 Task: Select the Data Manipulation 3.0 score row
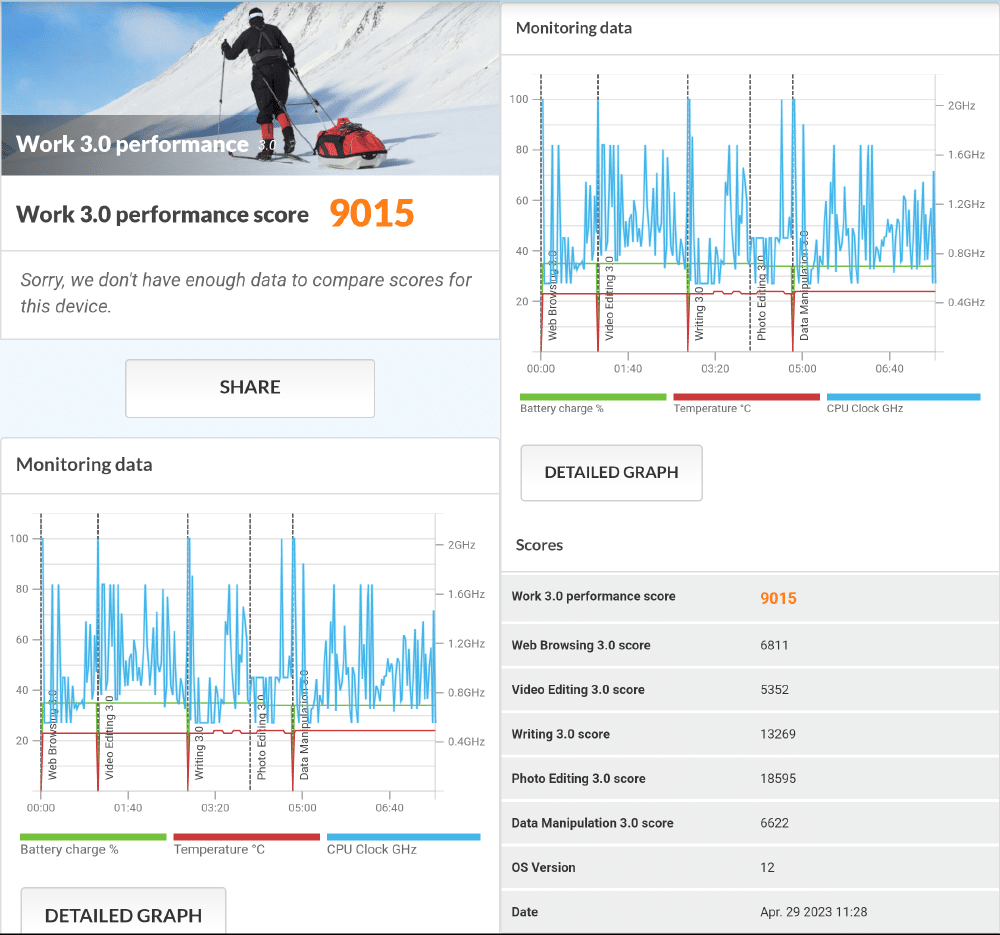pyautogui.click(x=750, y=823)
